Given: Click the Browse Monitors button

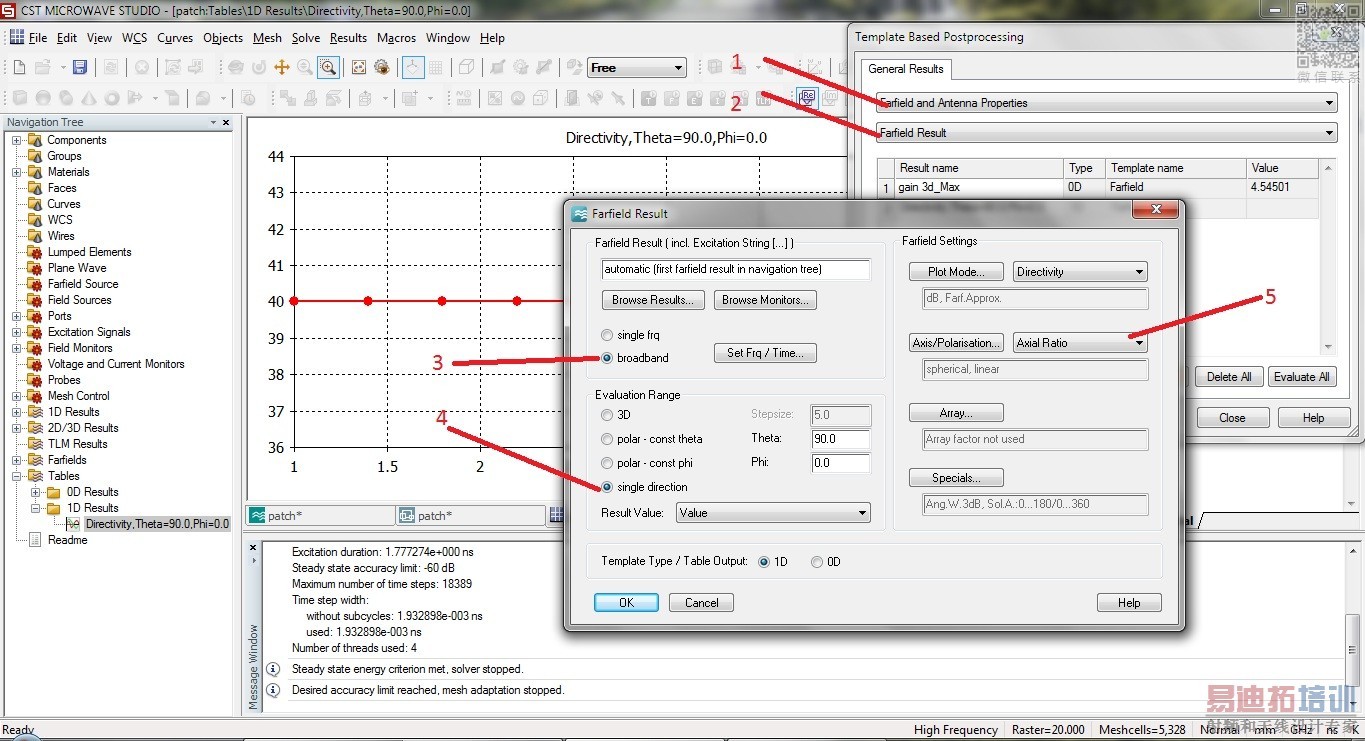Looking at the screenshot, I should click(766, 300).
